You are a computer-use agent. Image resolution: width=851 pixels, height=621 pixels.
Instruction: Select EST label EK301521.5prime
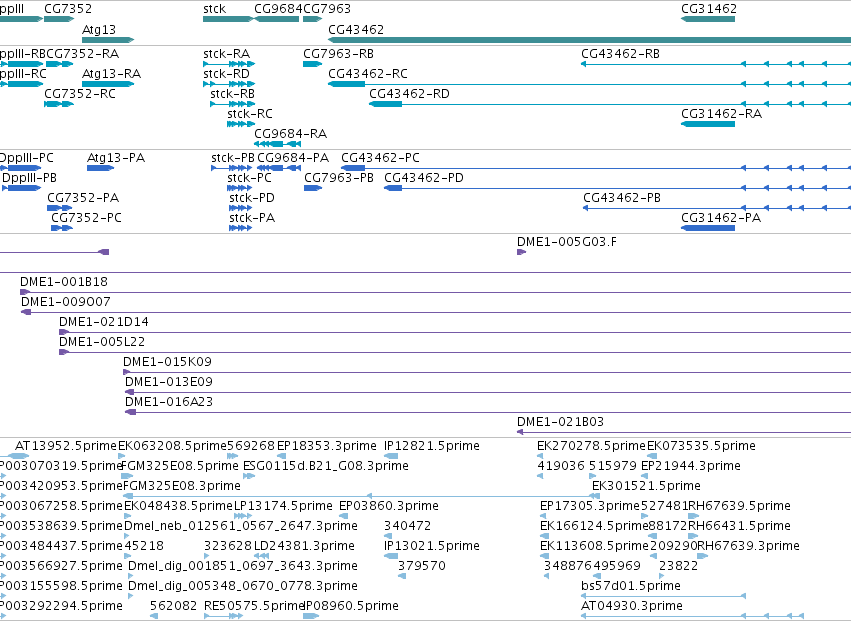pyautogui.click(x=646, y=487)
